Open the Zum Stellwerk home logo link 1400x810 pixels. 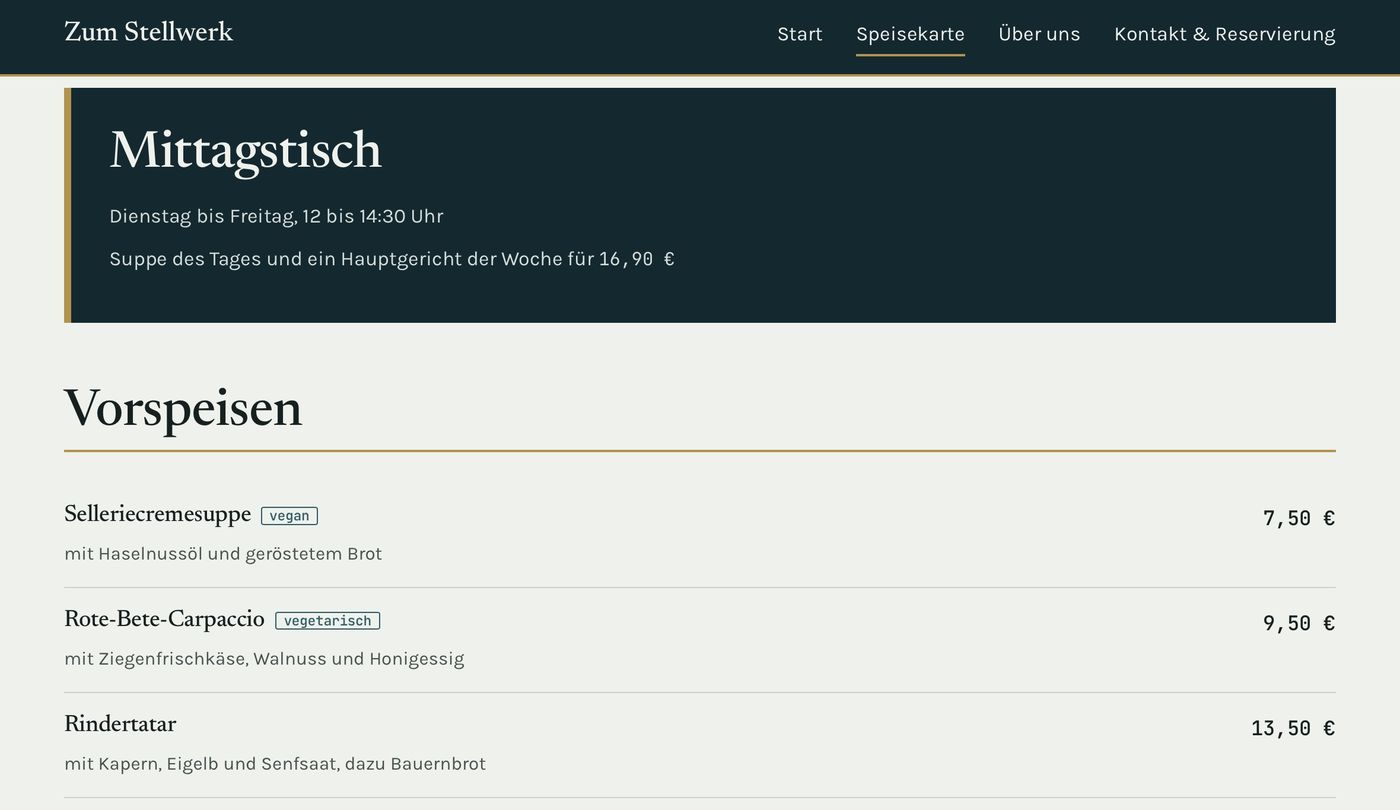(x=148, y=32)
